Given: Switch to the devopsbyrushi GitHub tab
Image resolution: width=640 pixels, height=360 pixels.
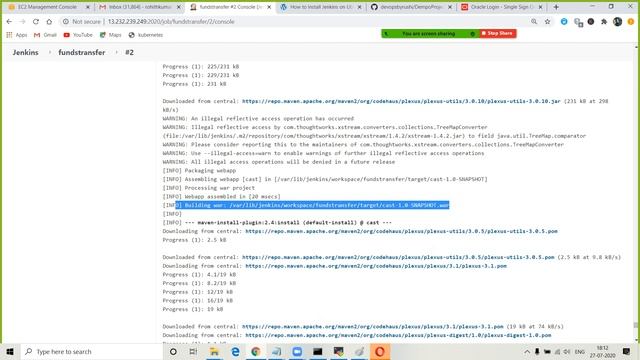Looking at the screenshot, I should click(x=411, y=7).
